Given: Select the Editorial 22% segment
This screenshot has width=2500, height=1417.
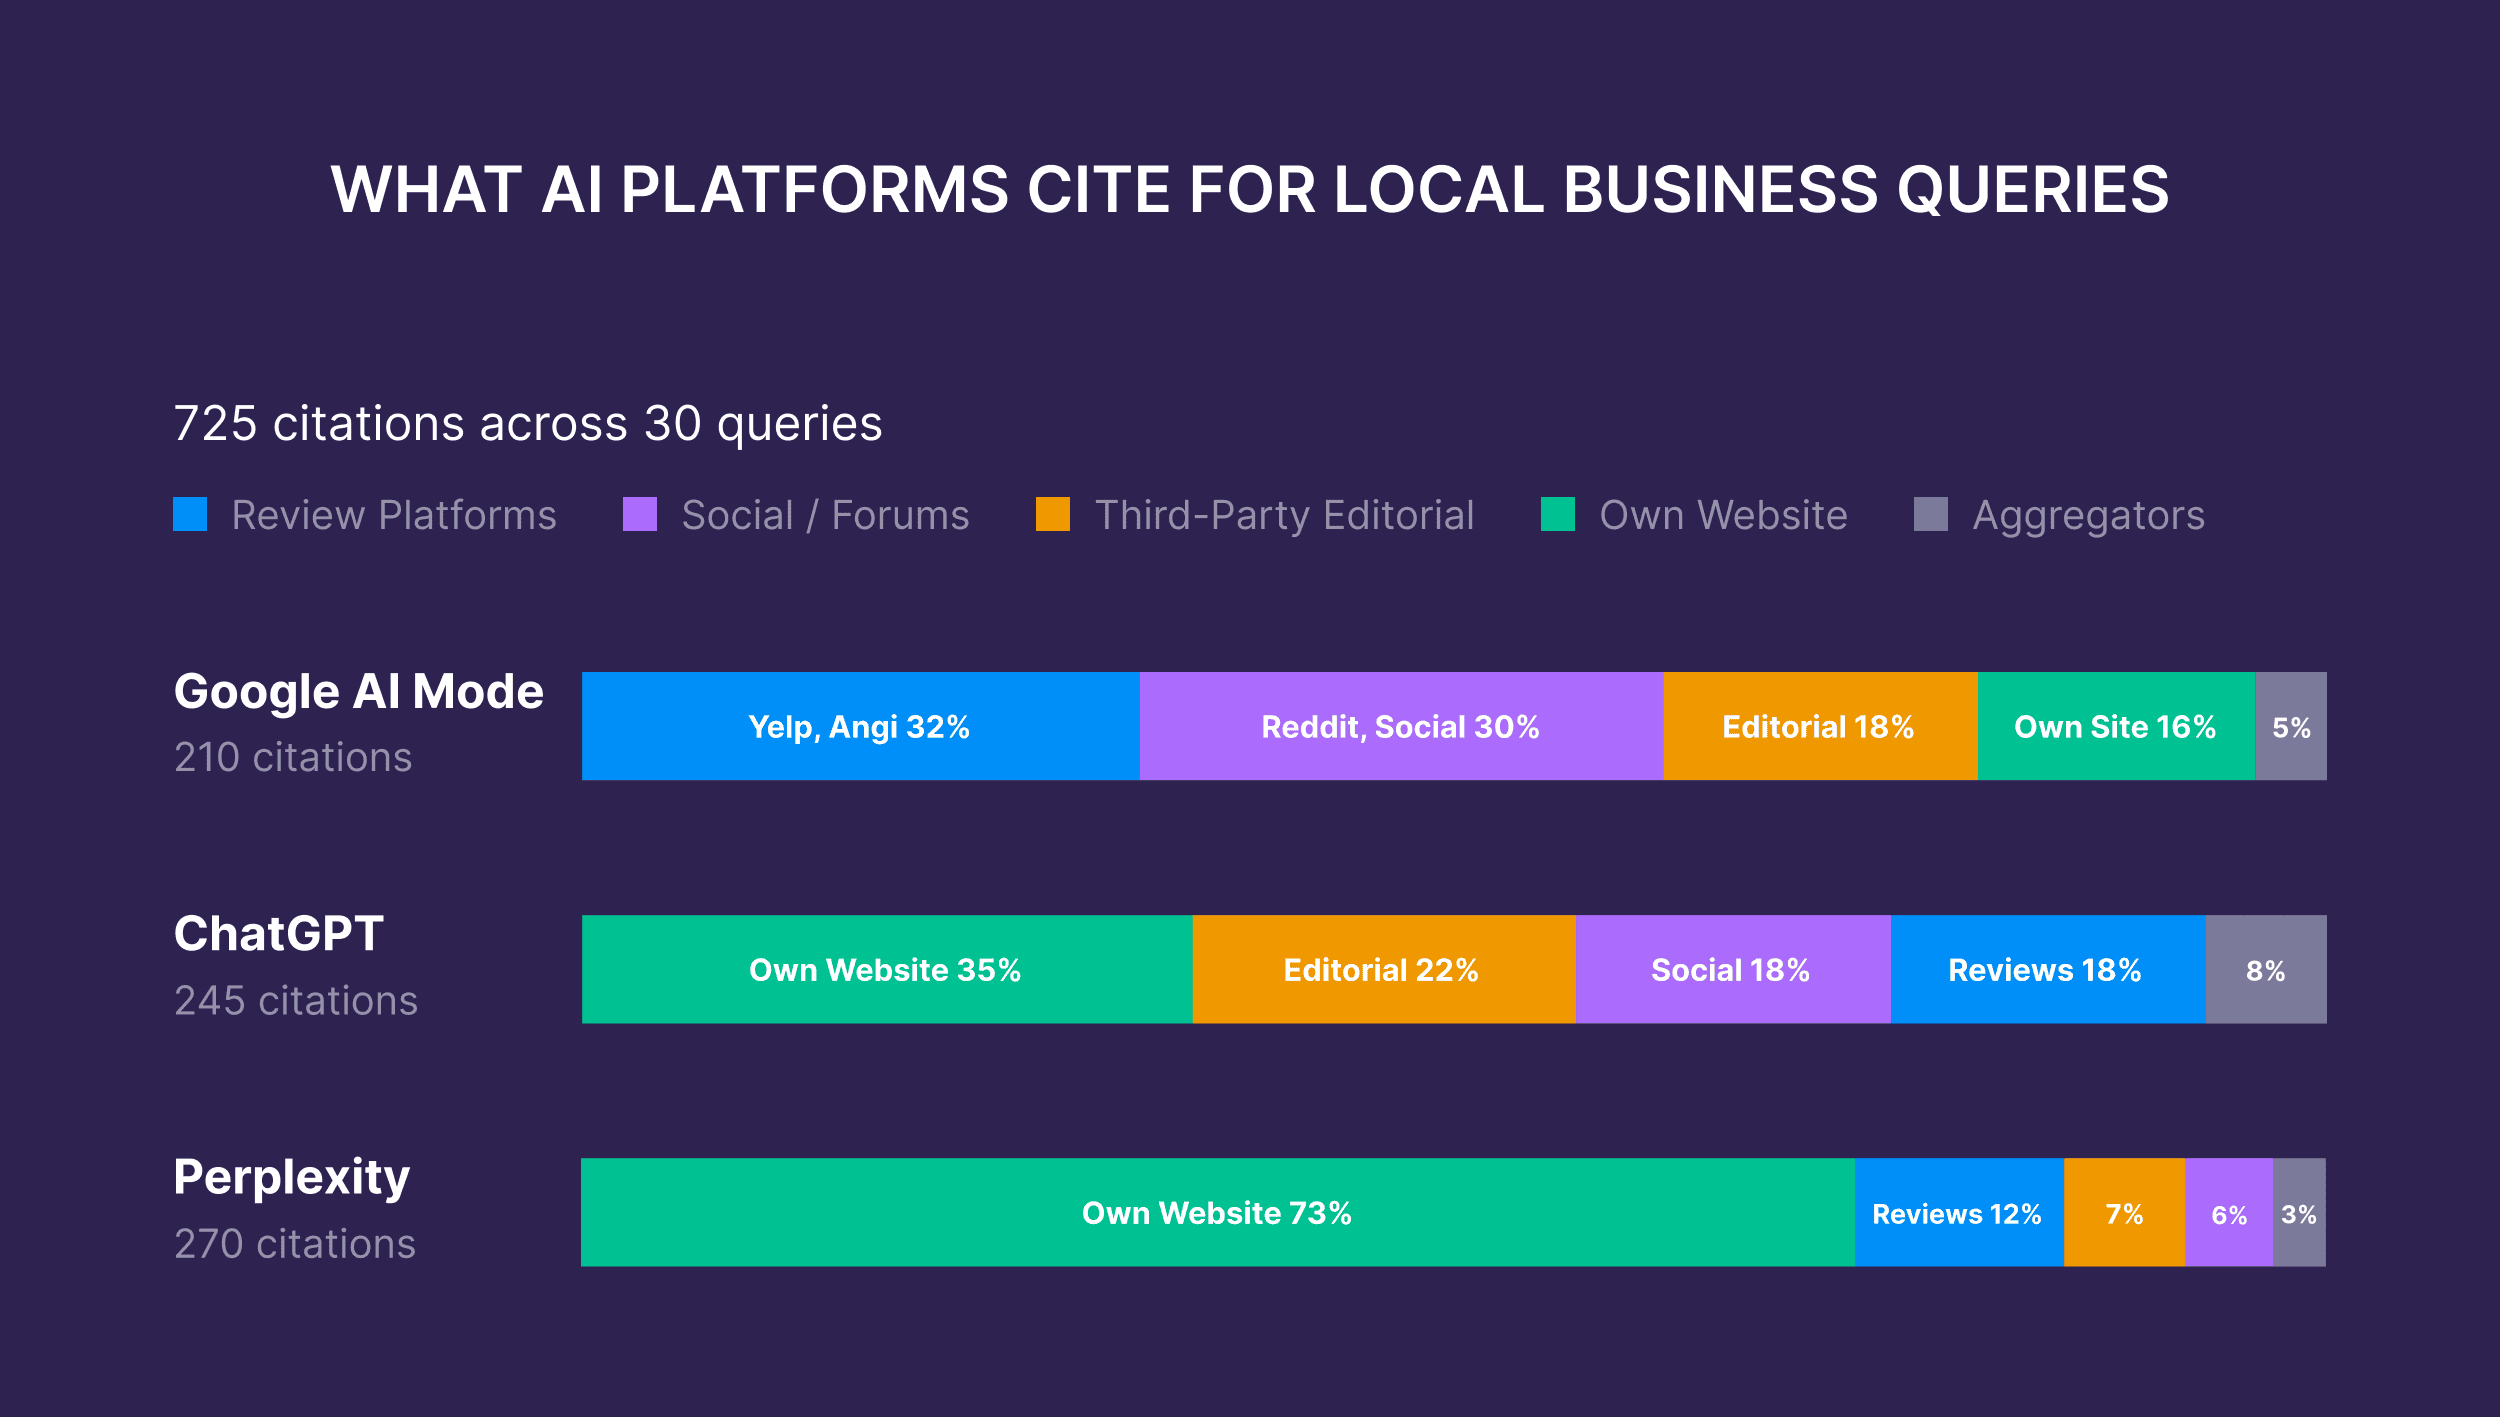Looking at the screenshot, I should (1381, 969).
